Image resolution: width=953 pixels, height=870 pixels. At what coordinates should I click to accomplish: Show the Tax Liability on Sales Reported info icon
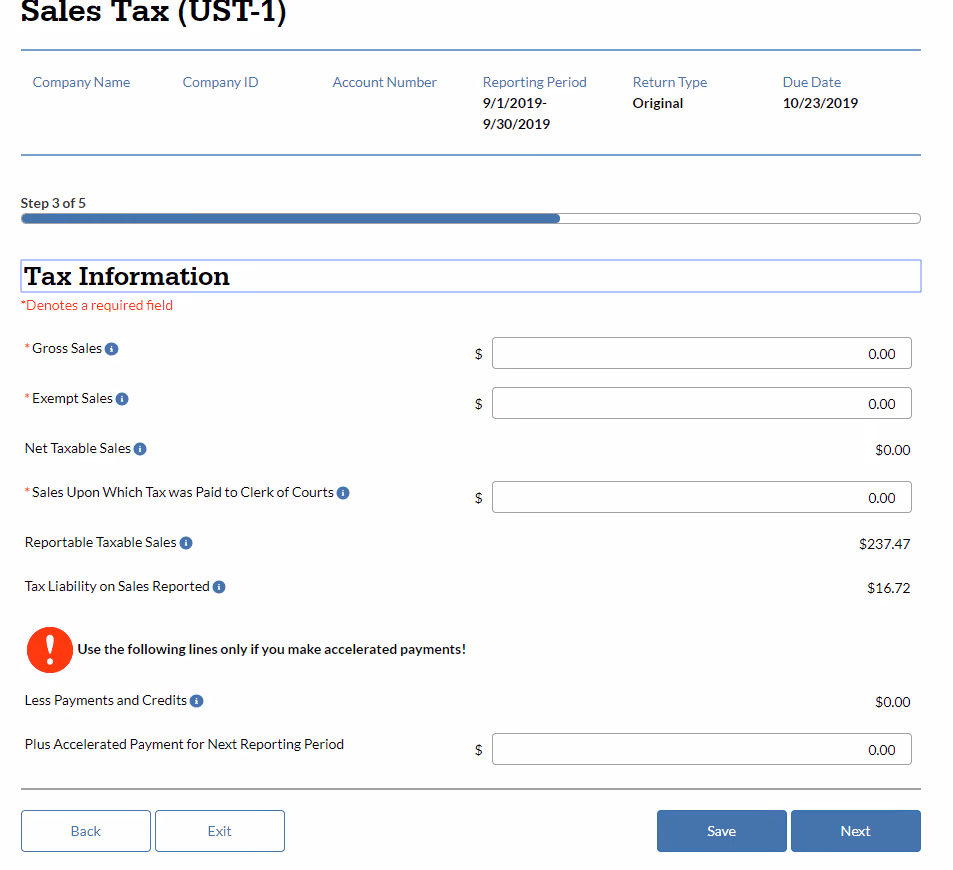pyautogui.click(x=219, y=587)
